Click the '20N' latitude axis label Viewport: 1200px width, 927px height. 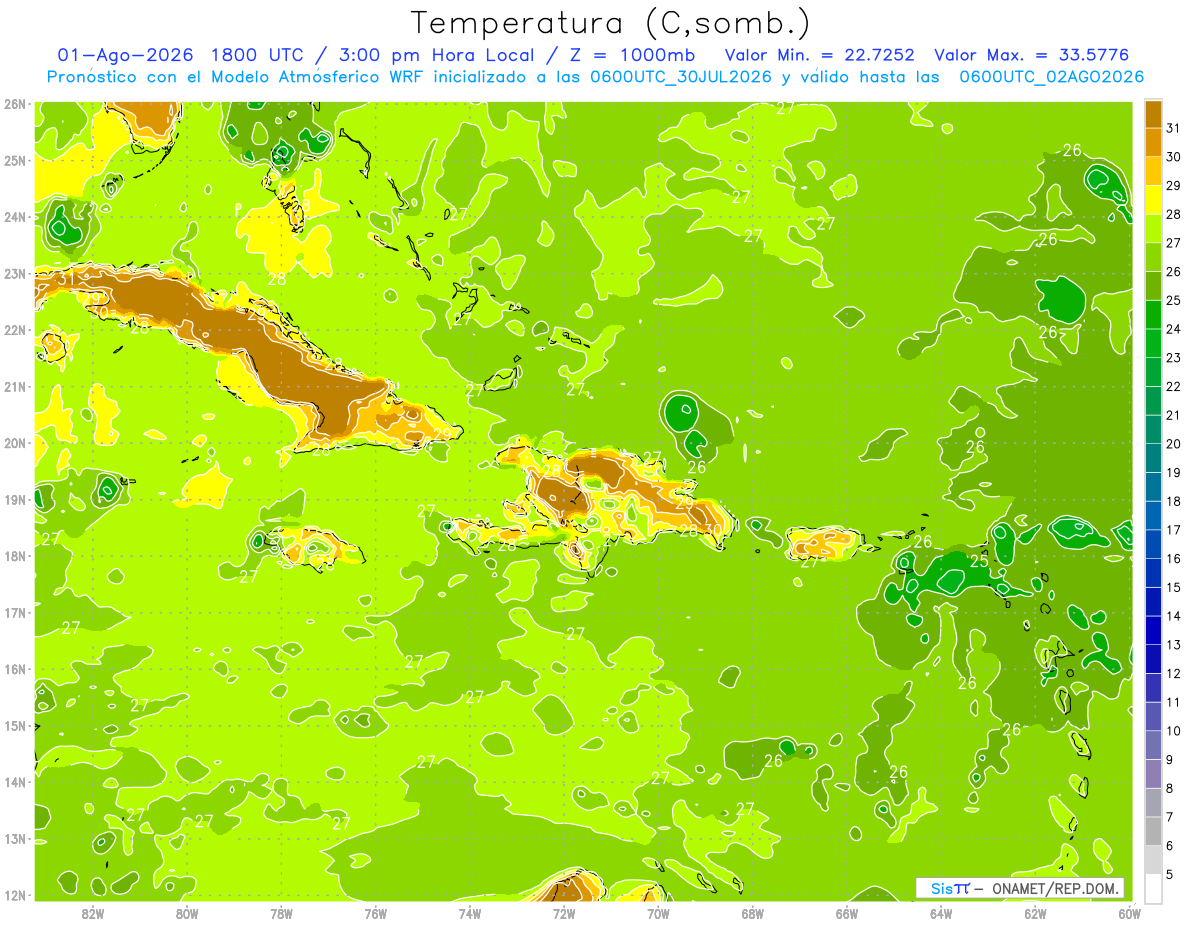click(15, 443)
